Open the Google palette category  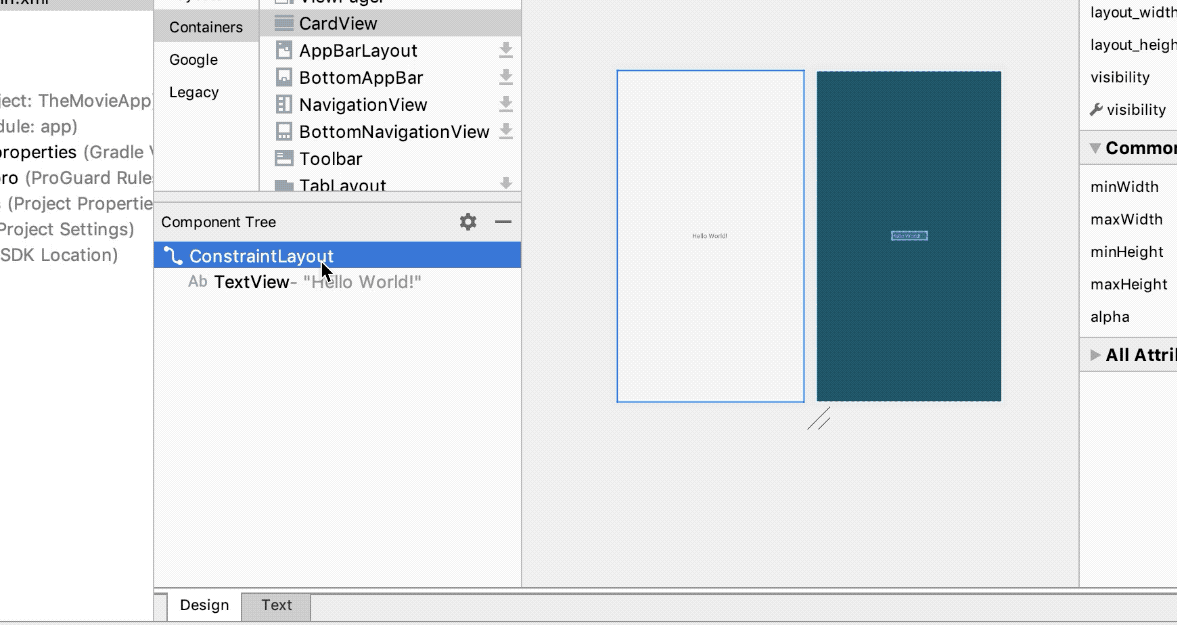click(193, 60)
